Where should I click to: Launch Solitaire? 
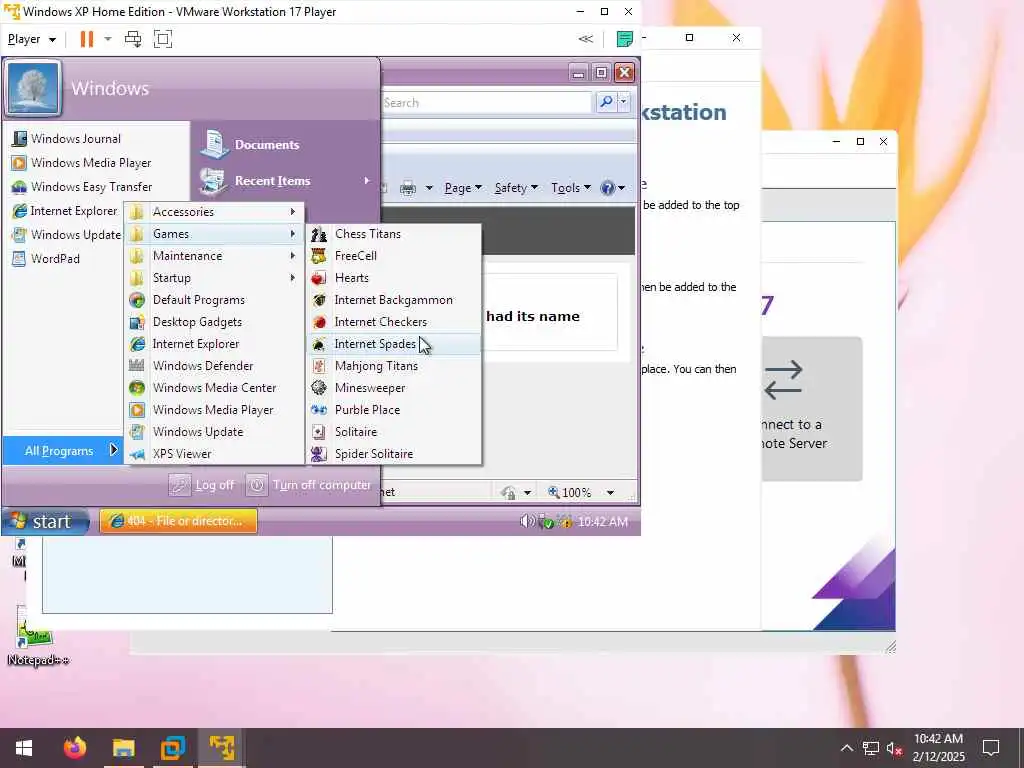click(394, 432)
